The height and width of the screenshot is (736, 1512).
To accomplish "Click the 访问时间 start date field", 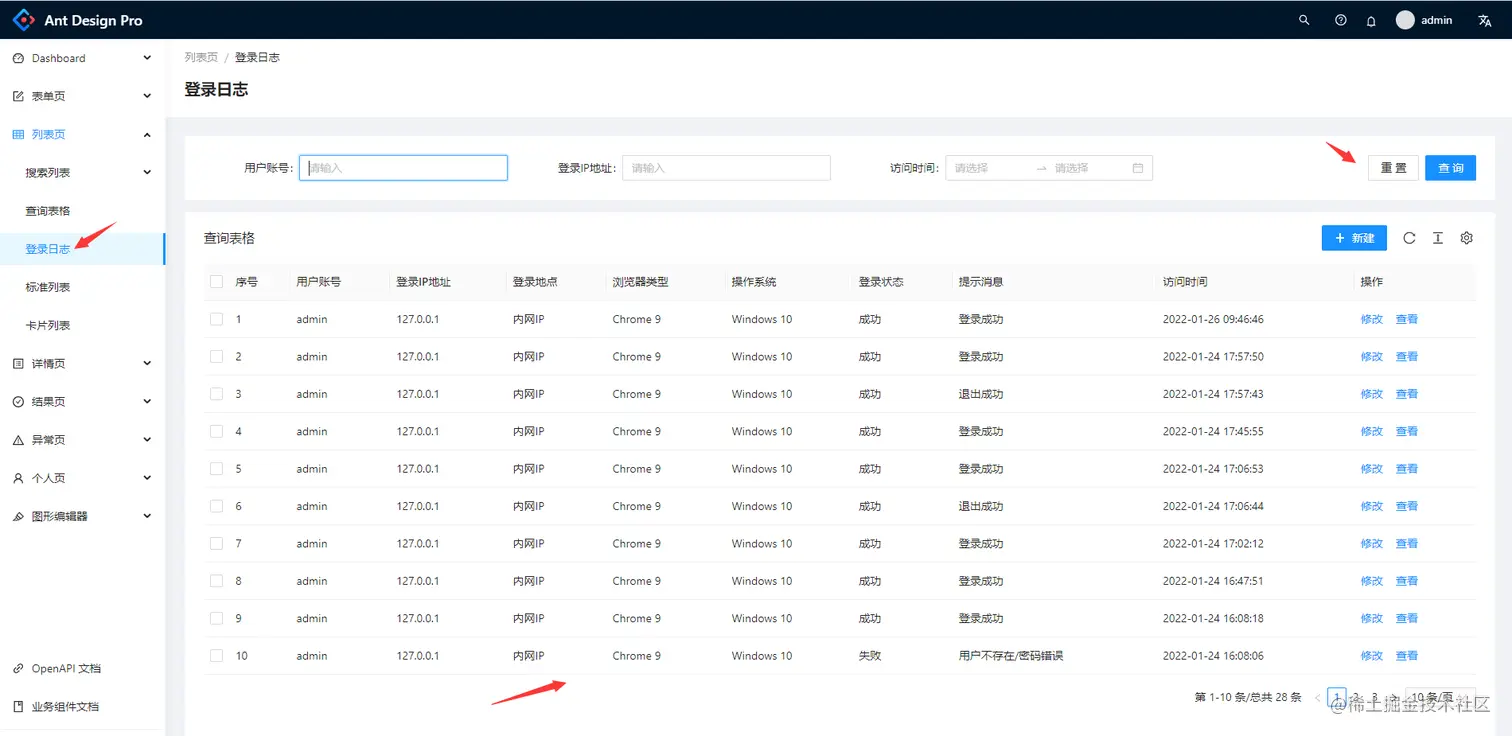I will point(988,168).
